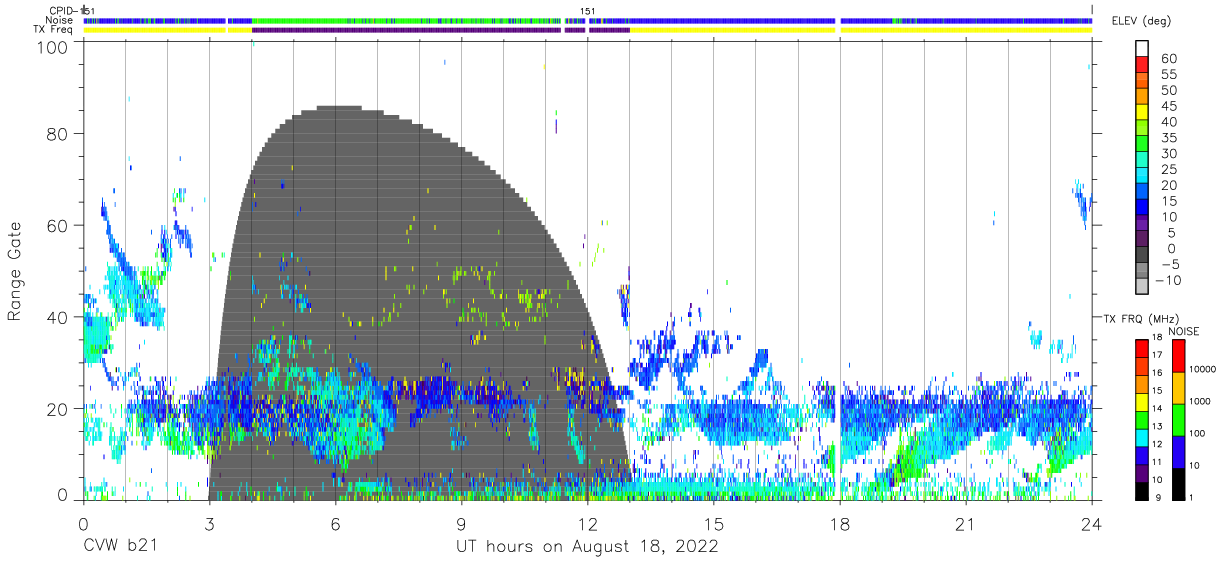Click the '40' tick label on the Range Gate axis
This screenshot has height=567, width=1228.
(59, 317)
